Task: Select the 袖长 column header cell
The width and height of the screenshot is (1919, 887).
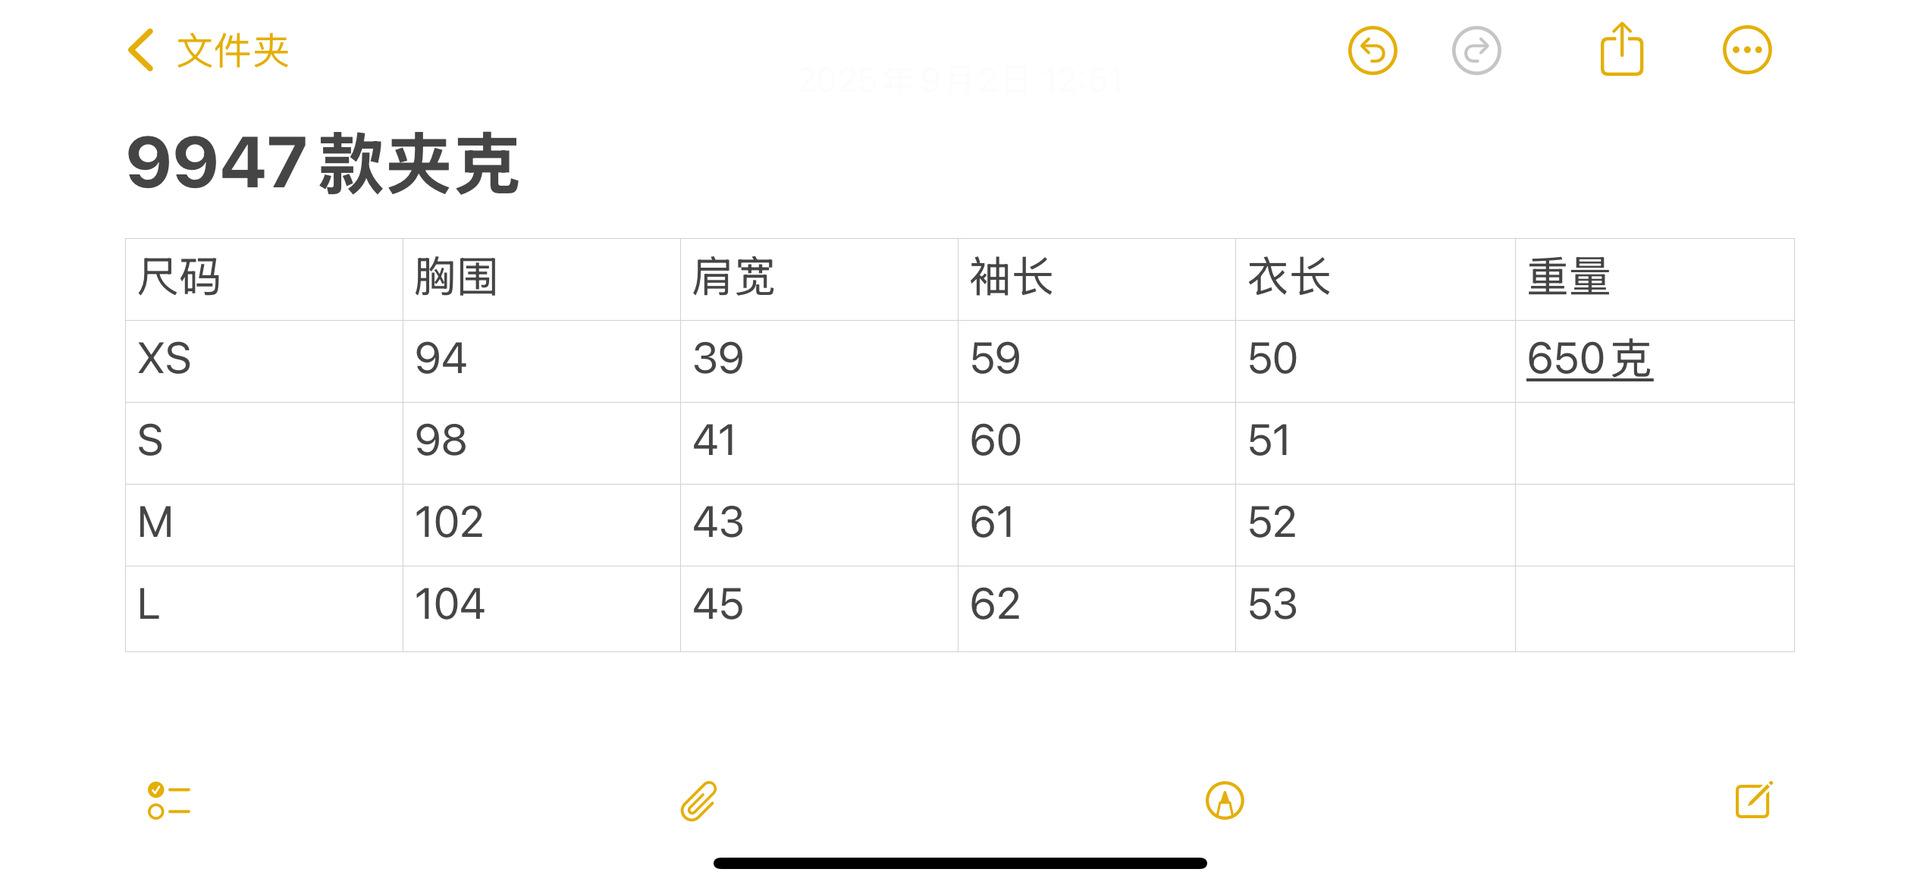Action: [1096, 279]
